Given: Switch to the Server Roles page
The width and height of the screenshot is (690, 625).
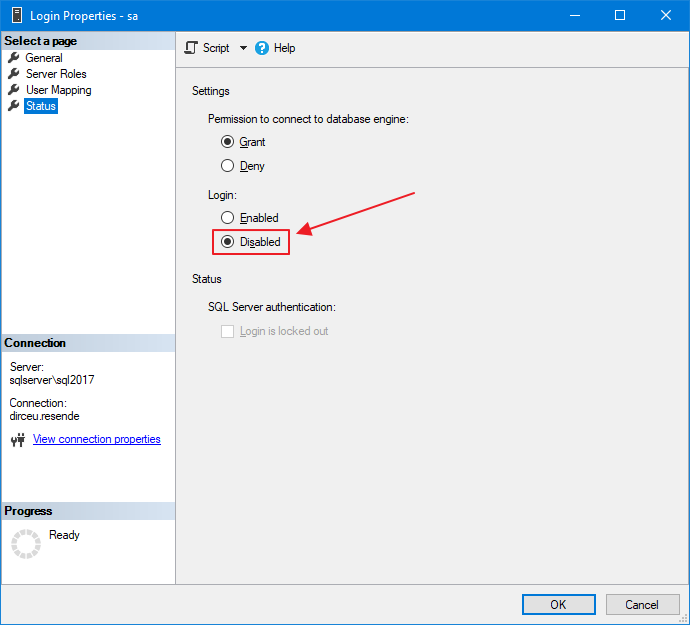Looking at the screenshot, I should pos(56,74).
